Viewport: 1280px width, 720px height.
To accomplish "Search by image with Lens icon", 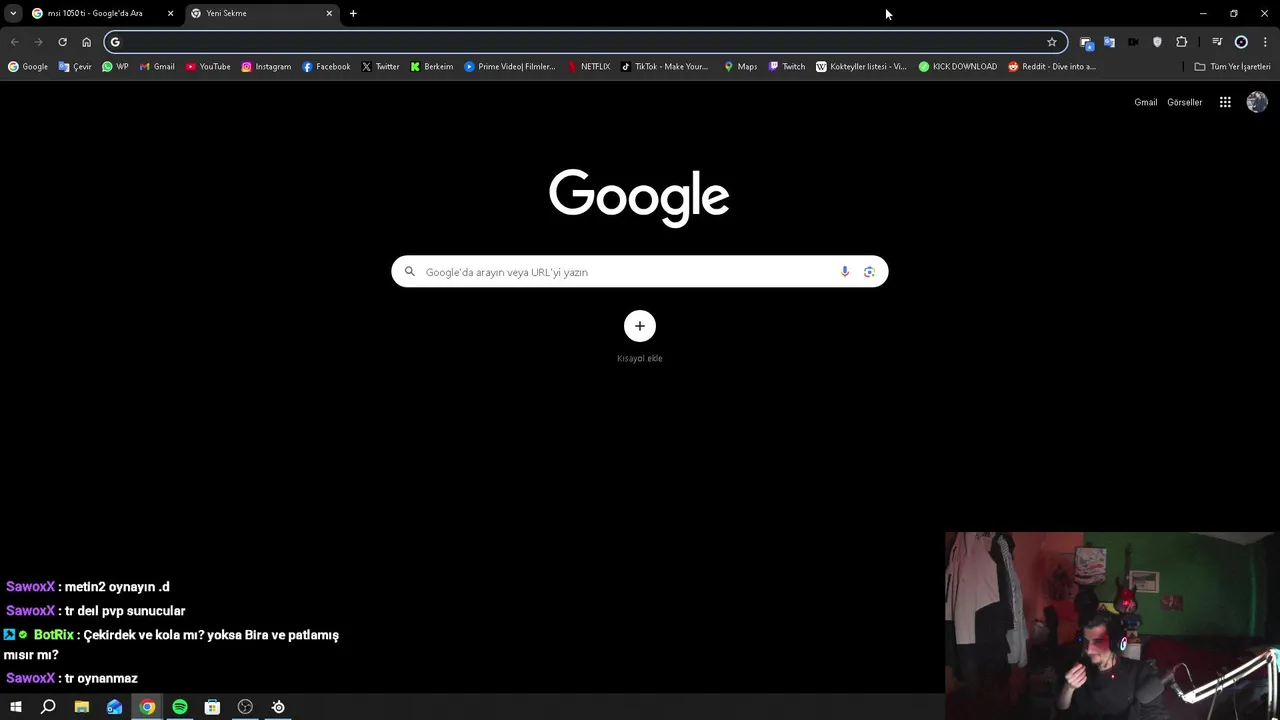I will pos(869,272).
